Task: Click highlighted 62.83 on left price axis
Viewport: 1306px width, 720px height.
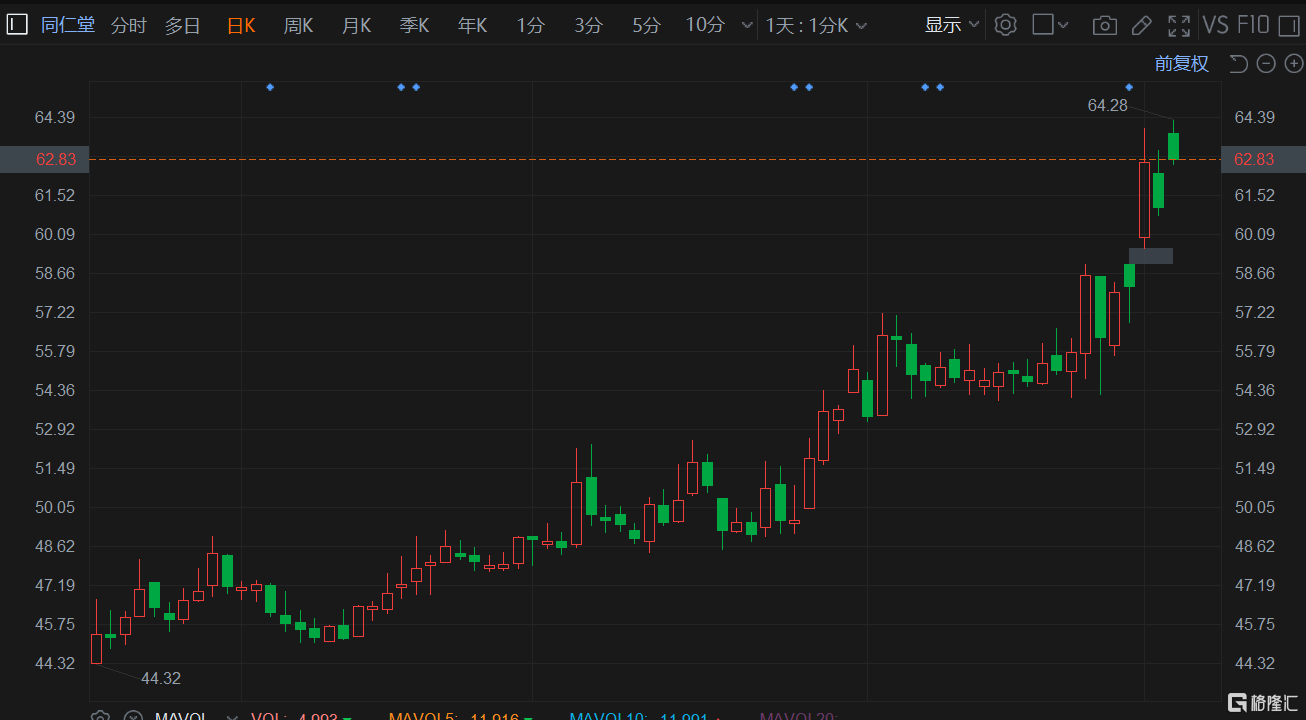Action: click(x=42, y=159)
